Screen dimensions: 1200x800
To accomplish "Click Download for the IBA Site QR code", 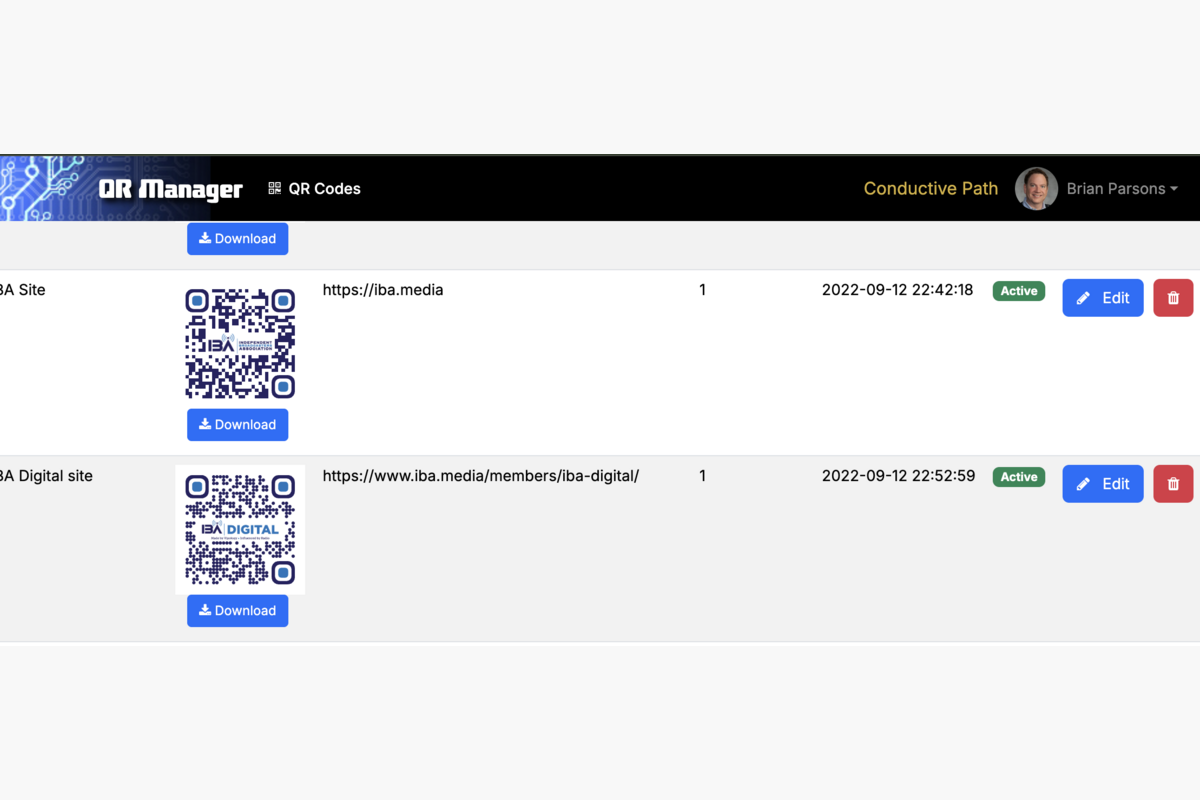I will pyautogui.click(x=237, y=424).
